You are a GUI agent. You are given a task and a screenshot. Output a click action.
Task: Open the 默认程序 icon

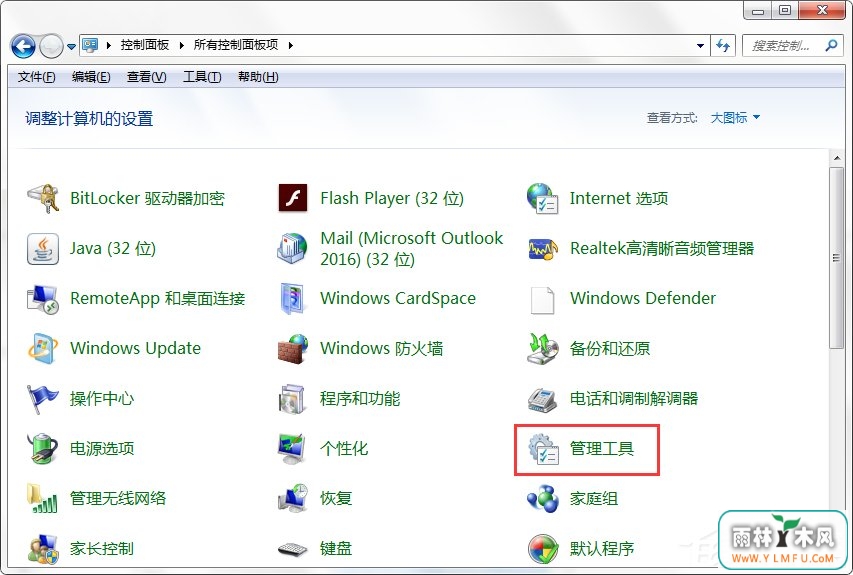coord(543,548)
